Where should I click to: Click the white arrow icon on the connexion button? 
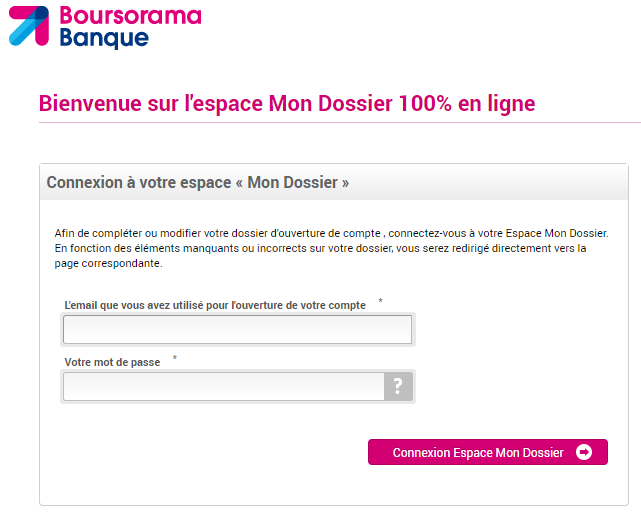(x=584, y=452)
